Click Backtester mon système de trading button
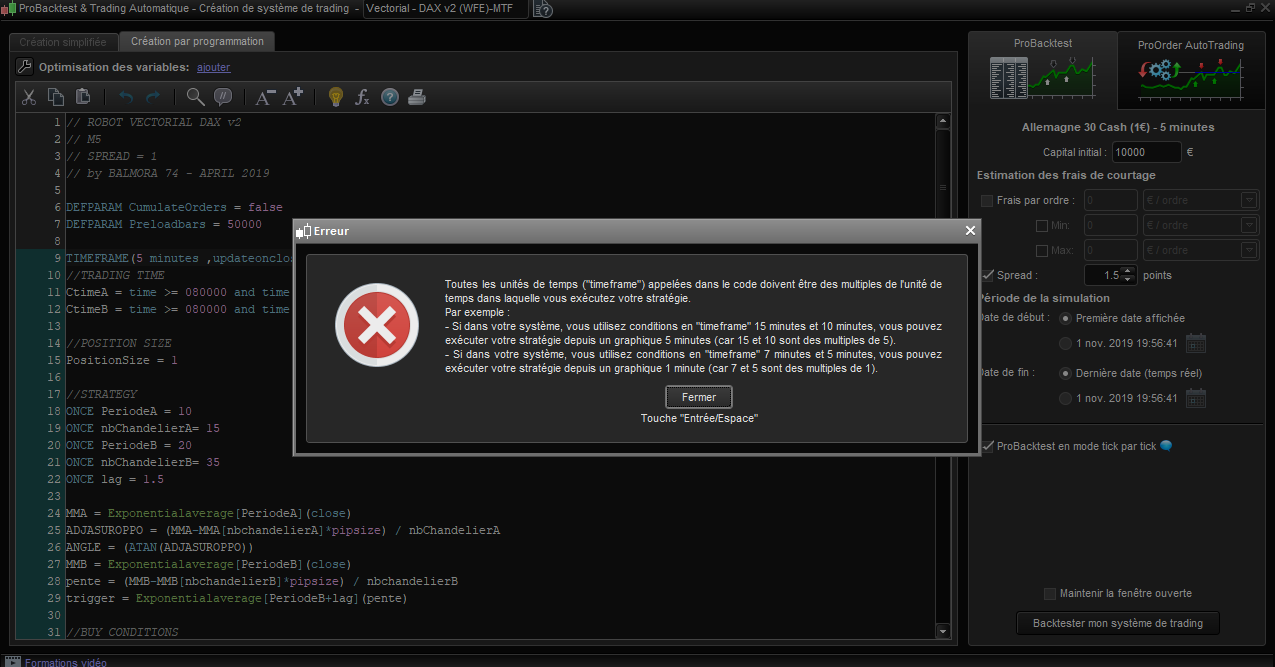1275x667 pixels. pos(1118,623)
